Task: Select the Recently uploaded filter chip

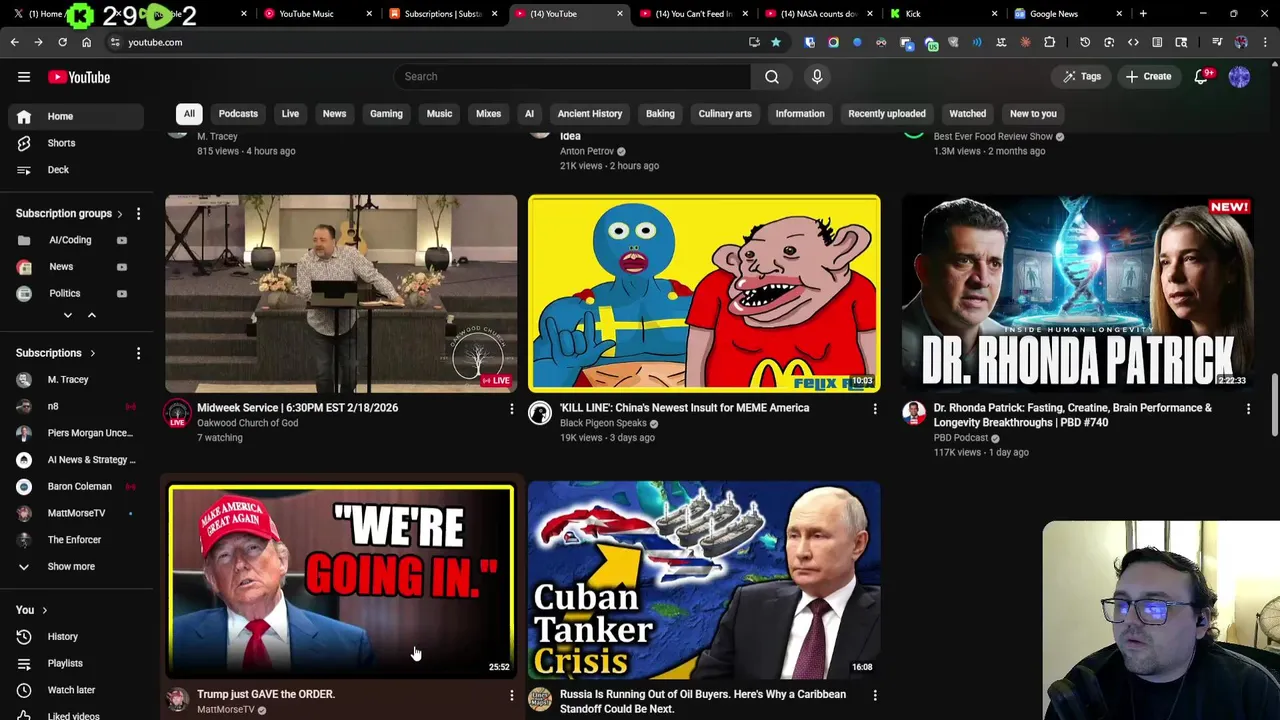Action: click(887, 114)
